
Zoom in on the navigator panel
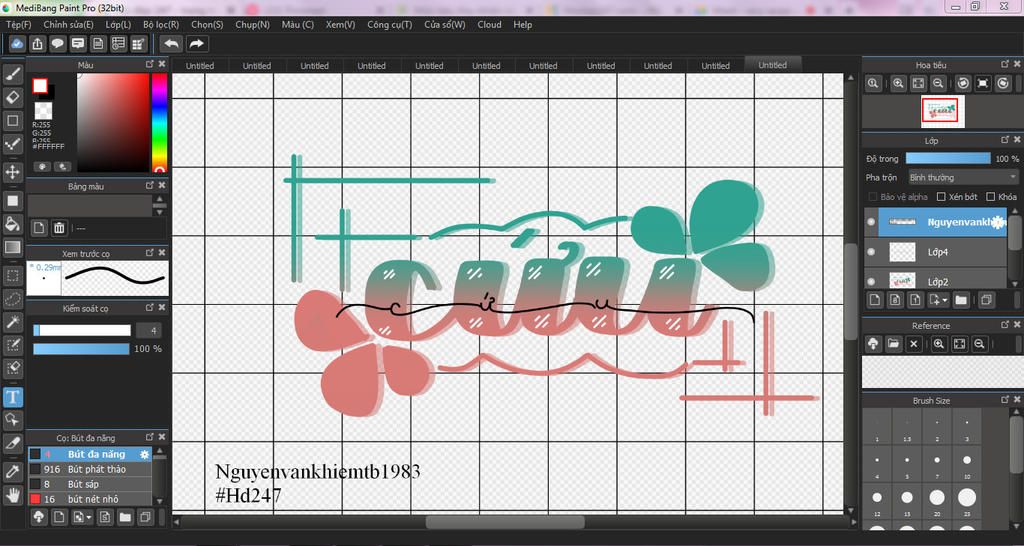[x=899, y=84]
